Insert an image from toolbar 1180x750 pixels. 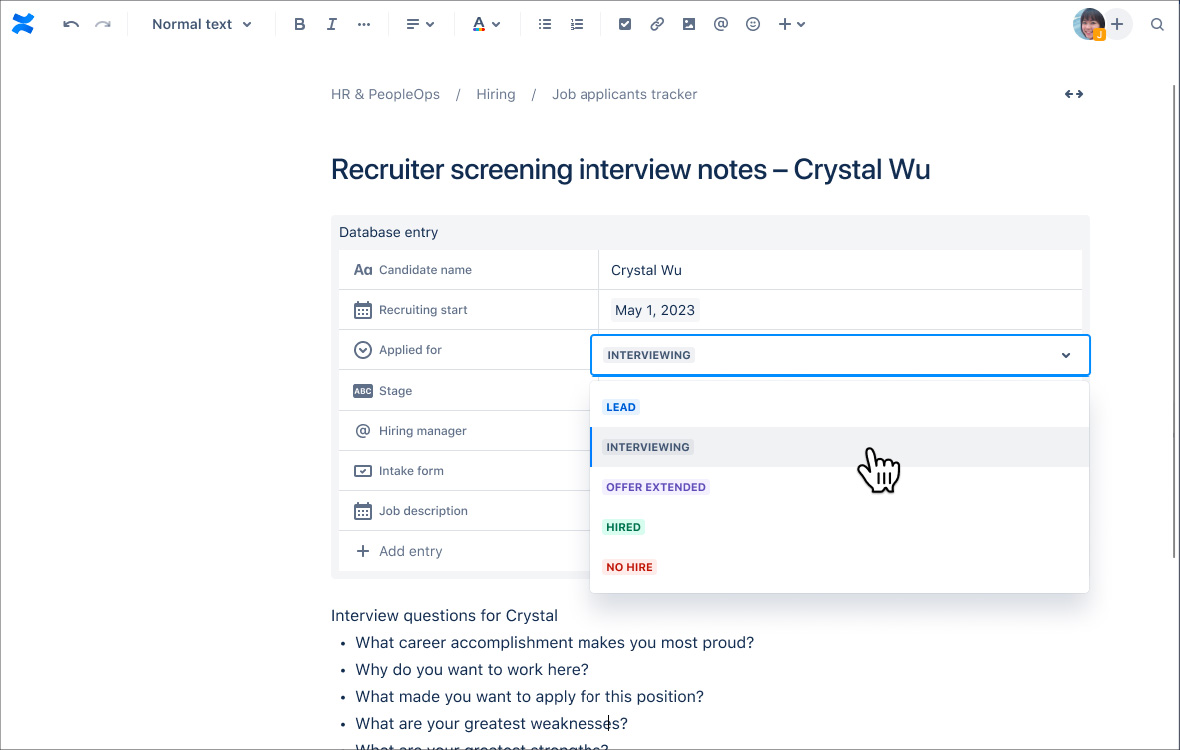pyautogui.click(x=689, y=24)
